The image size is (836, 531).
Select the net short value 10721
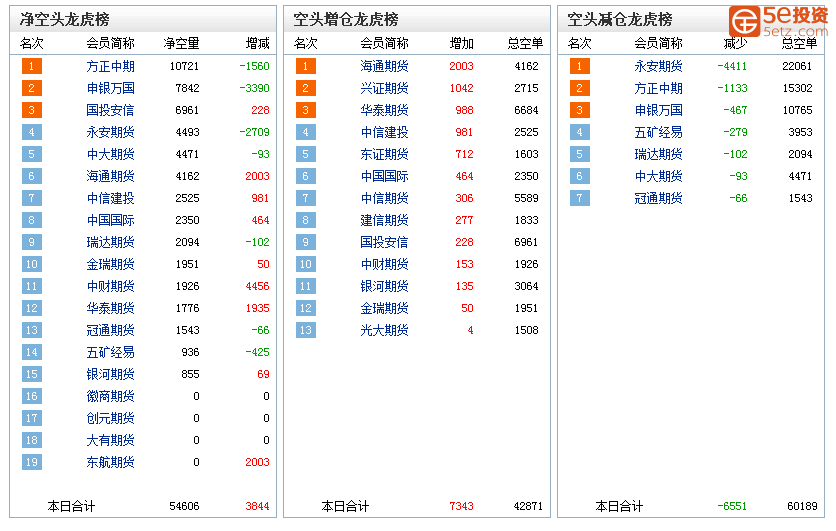(184, 66)
